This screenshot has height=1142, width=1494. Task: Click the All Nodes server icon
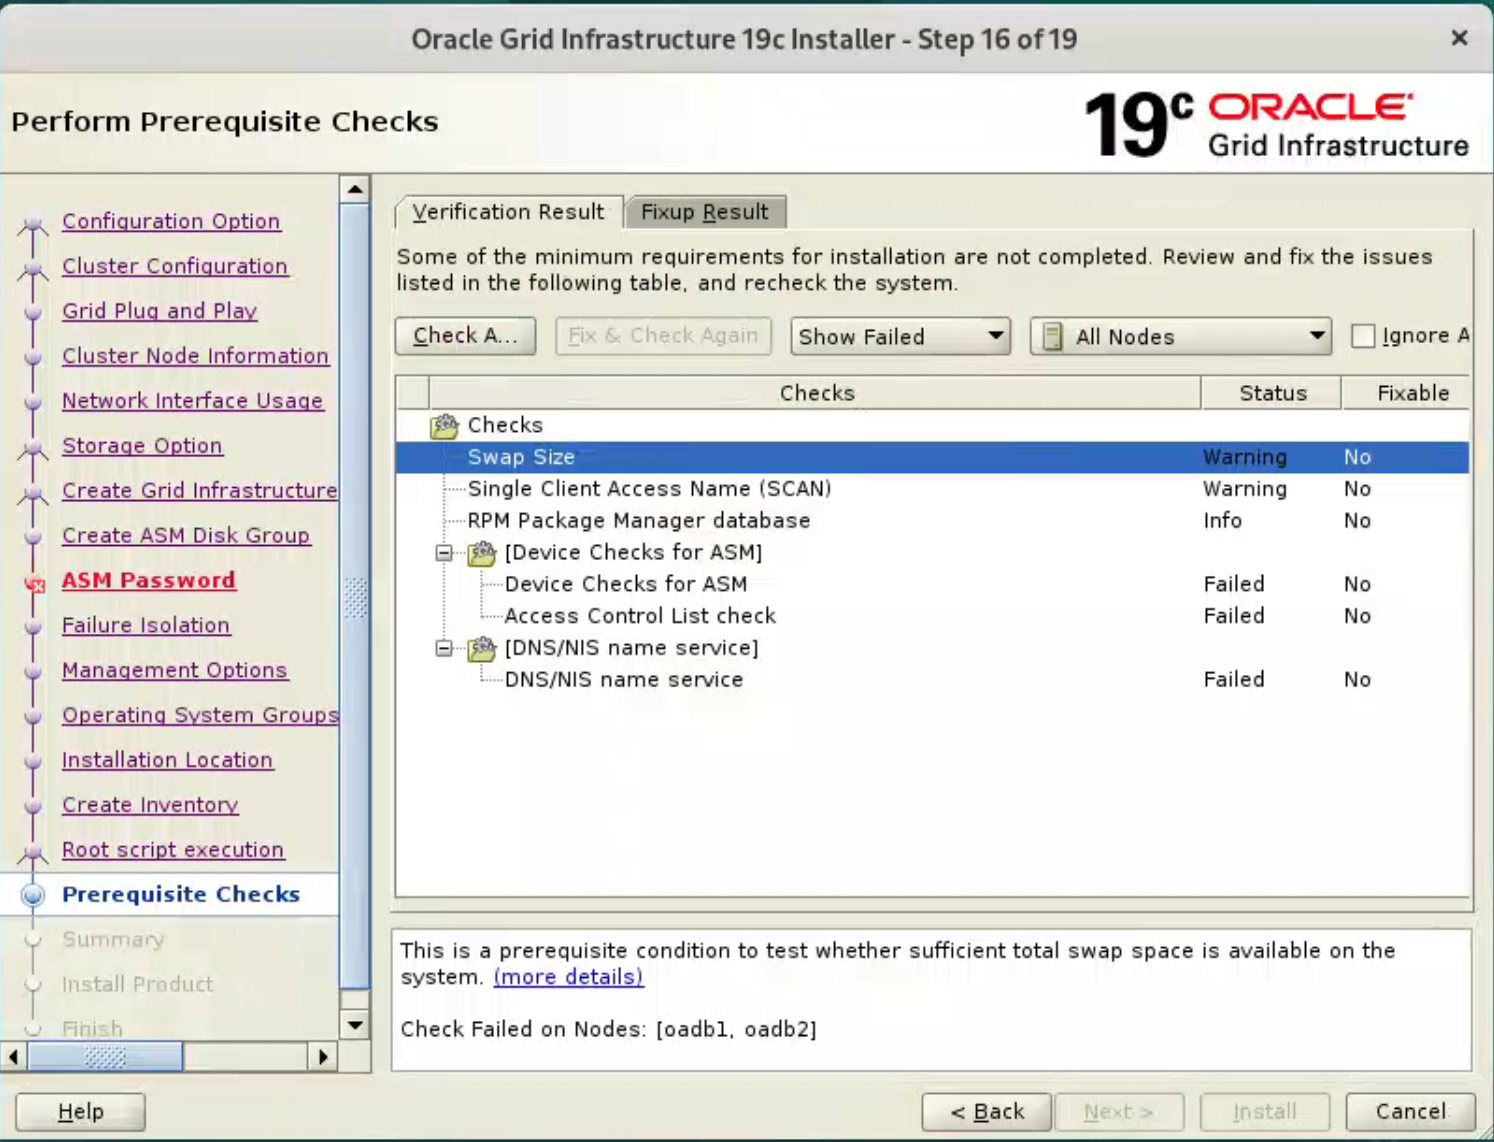pyautogui.click(x=1052, y=336)
